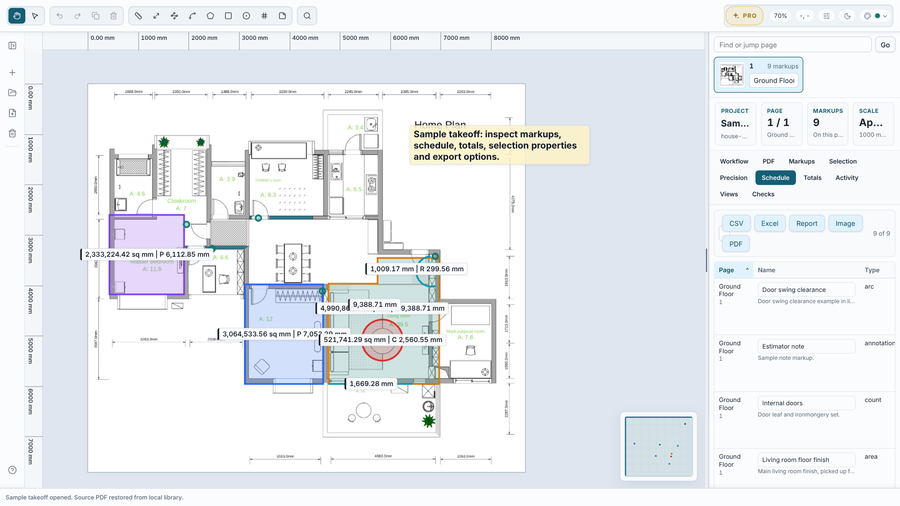This screenshot has height=506, width=900.
Task: Open the 70% zoom level control
Action: pyautogui.click(x=780, y=16)
